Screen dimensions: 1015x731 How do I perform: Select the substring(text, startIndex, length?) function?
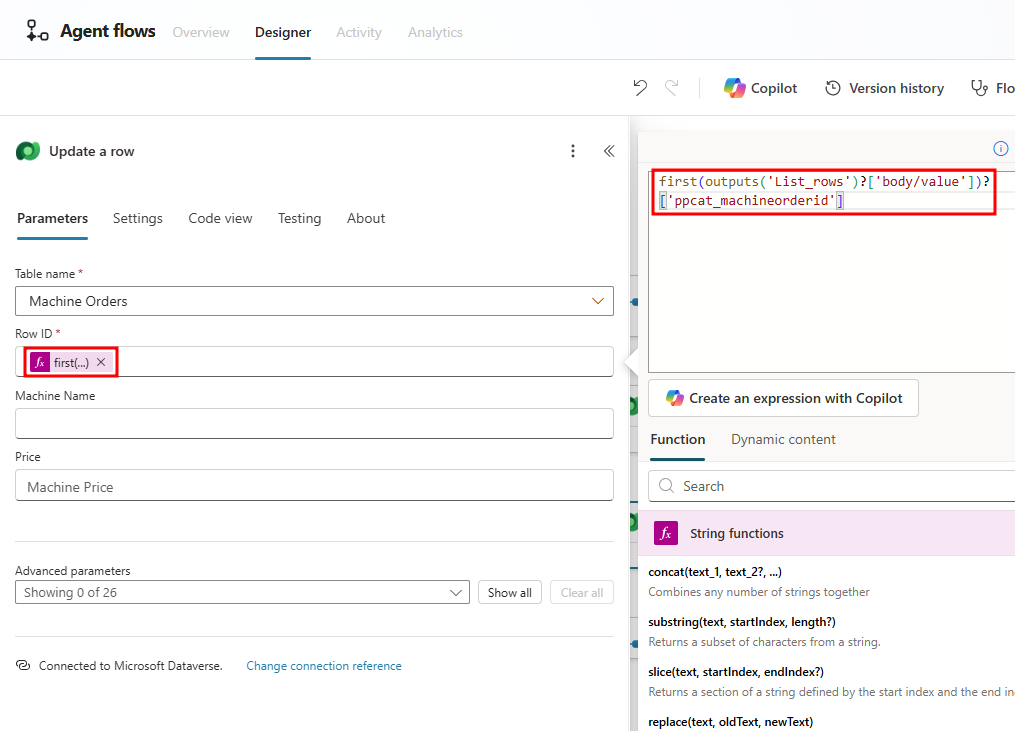click(x=742, y=622)
